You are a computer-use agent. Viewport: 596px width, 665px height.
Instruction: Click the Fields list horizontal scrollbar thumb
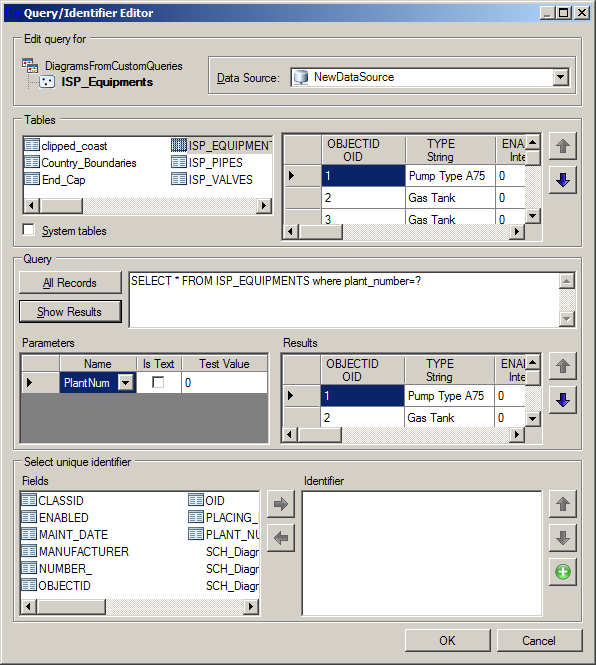71,606
